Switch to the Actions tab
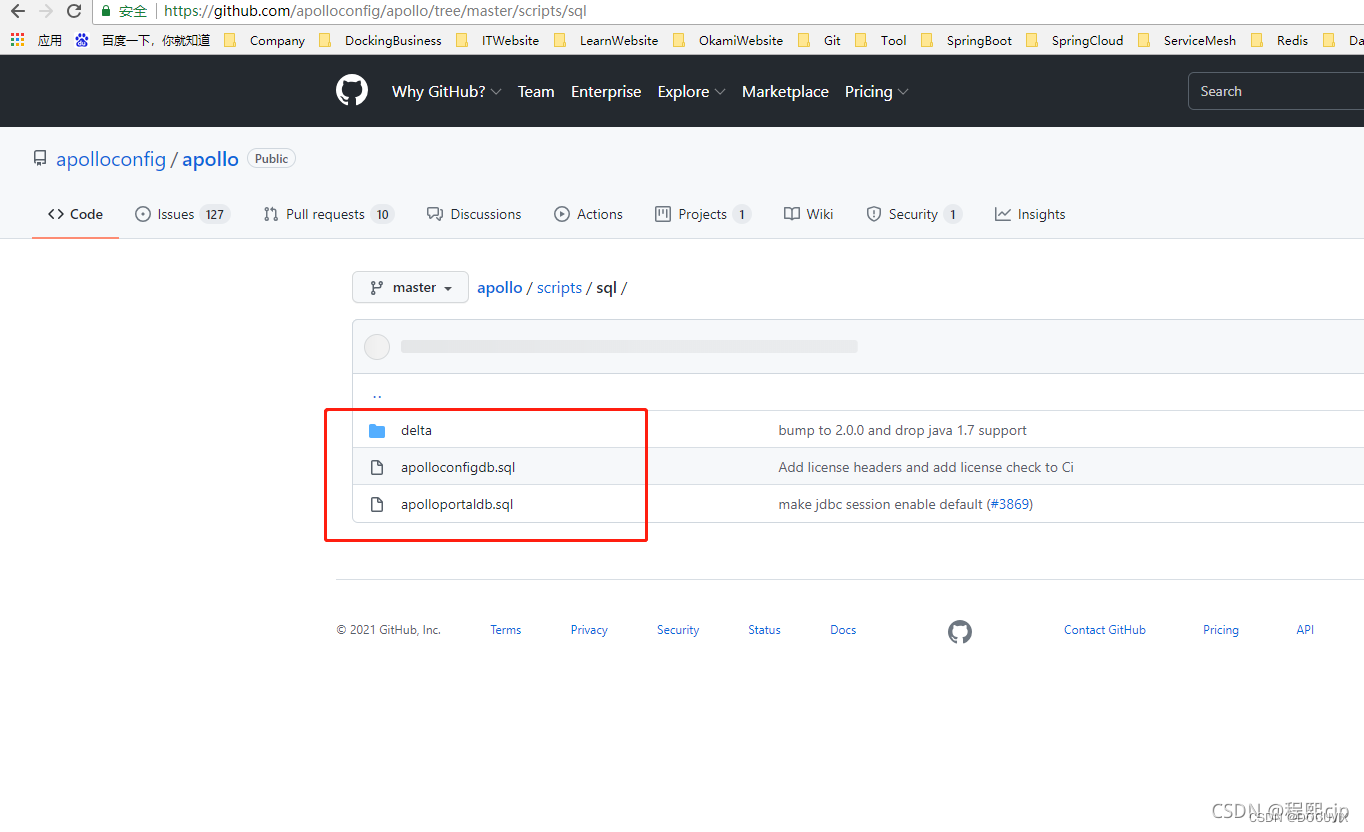The width and height of the screenshot is (1364, 832). point(588,214)
